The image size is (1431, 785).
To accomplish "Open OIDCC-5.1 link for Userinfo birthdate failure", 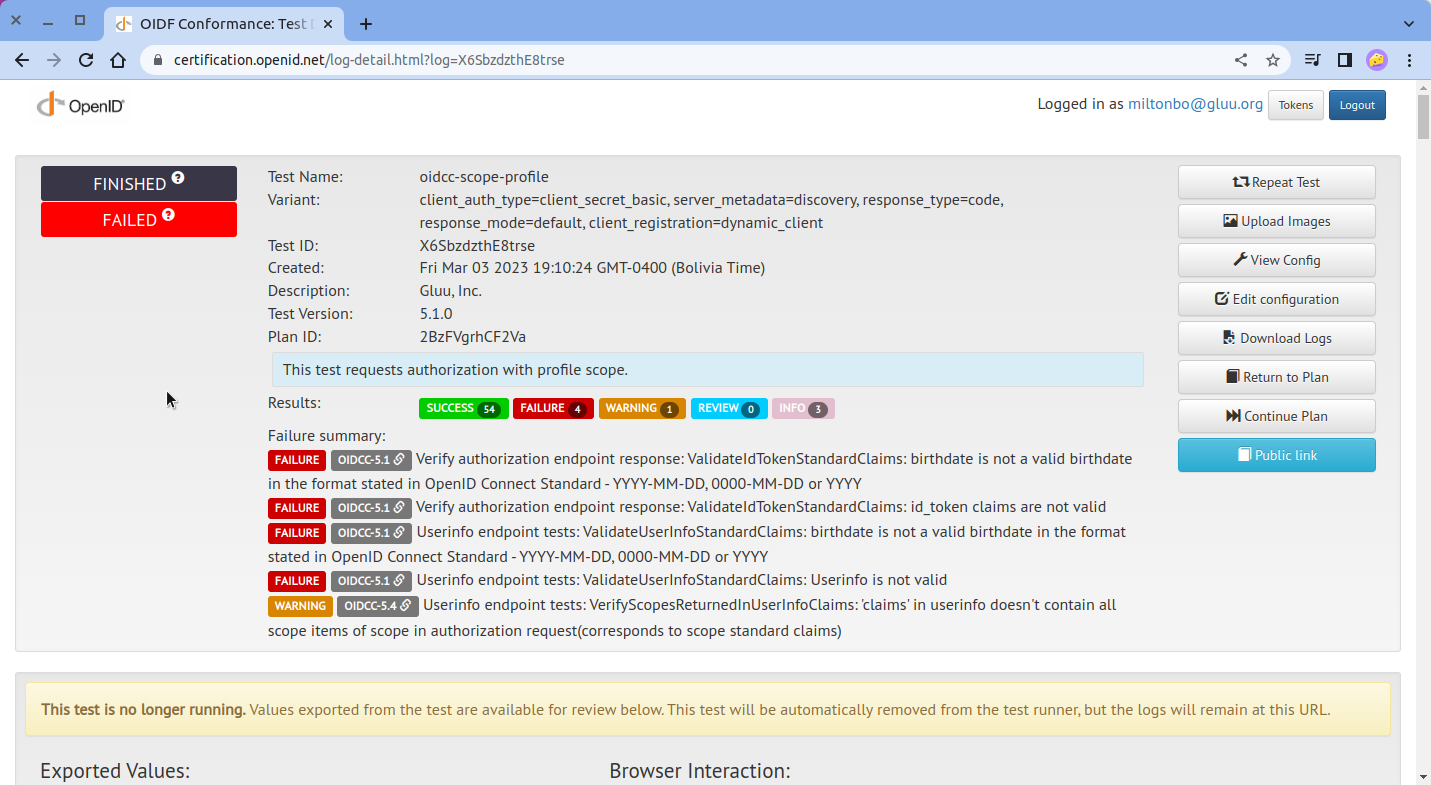I will click(x=370, y=533).
